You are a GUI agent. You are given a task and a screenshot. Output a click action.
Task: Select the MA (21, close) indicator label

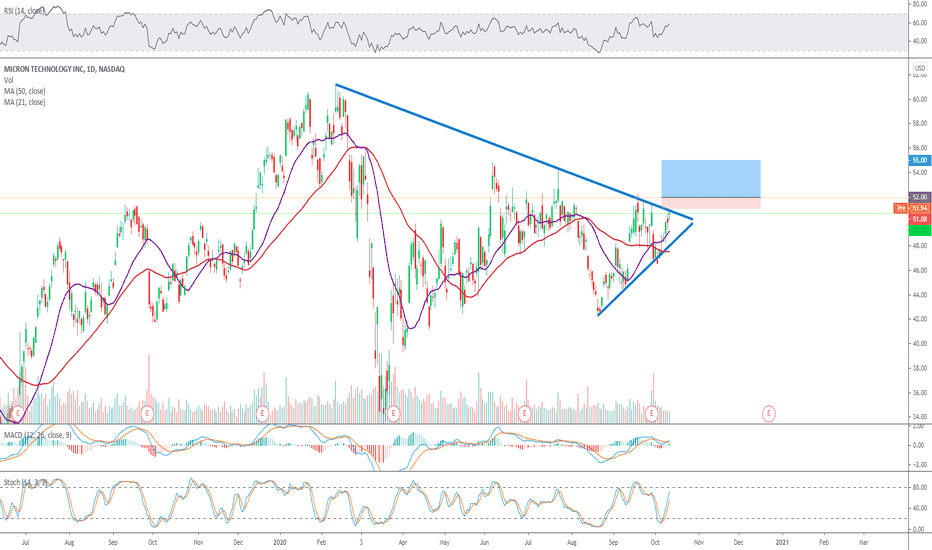coord(24,102)
